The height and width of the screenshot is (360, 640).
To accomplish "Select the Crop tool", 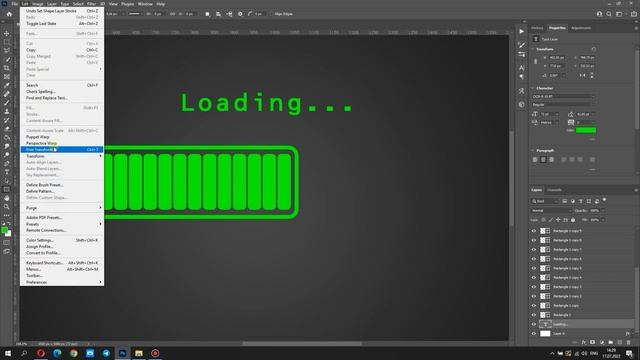I will (x=7, y=68).
